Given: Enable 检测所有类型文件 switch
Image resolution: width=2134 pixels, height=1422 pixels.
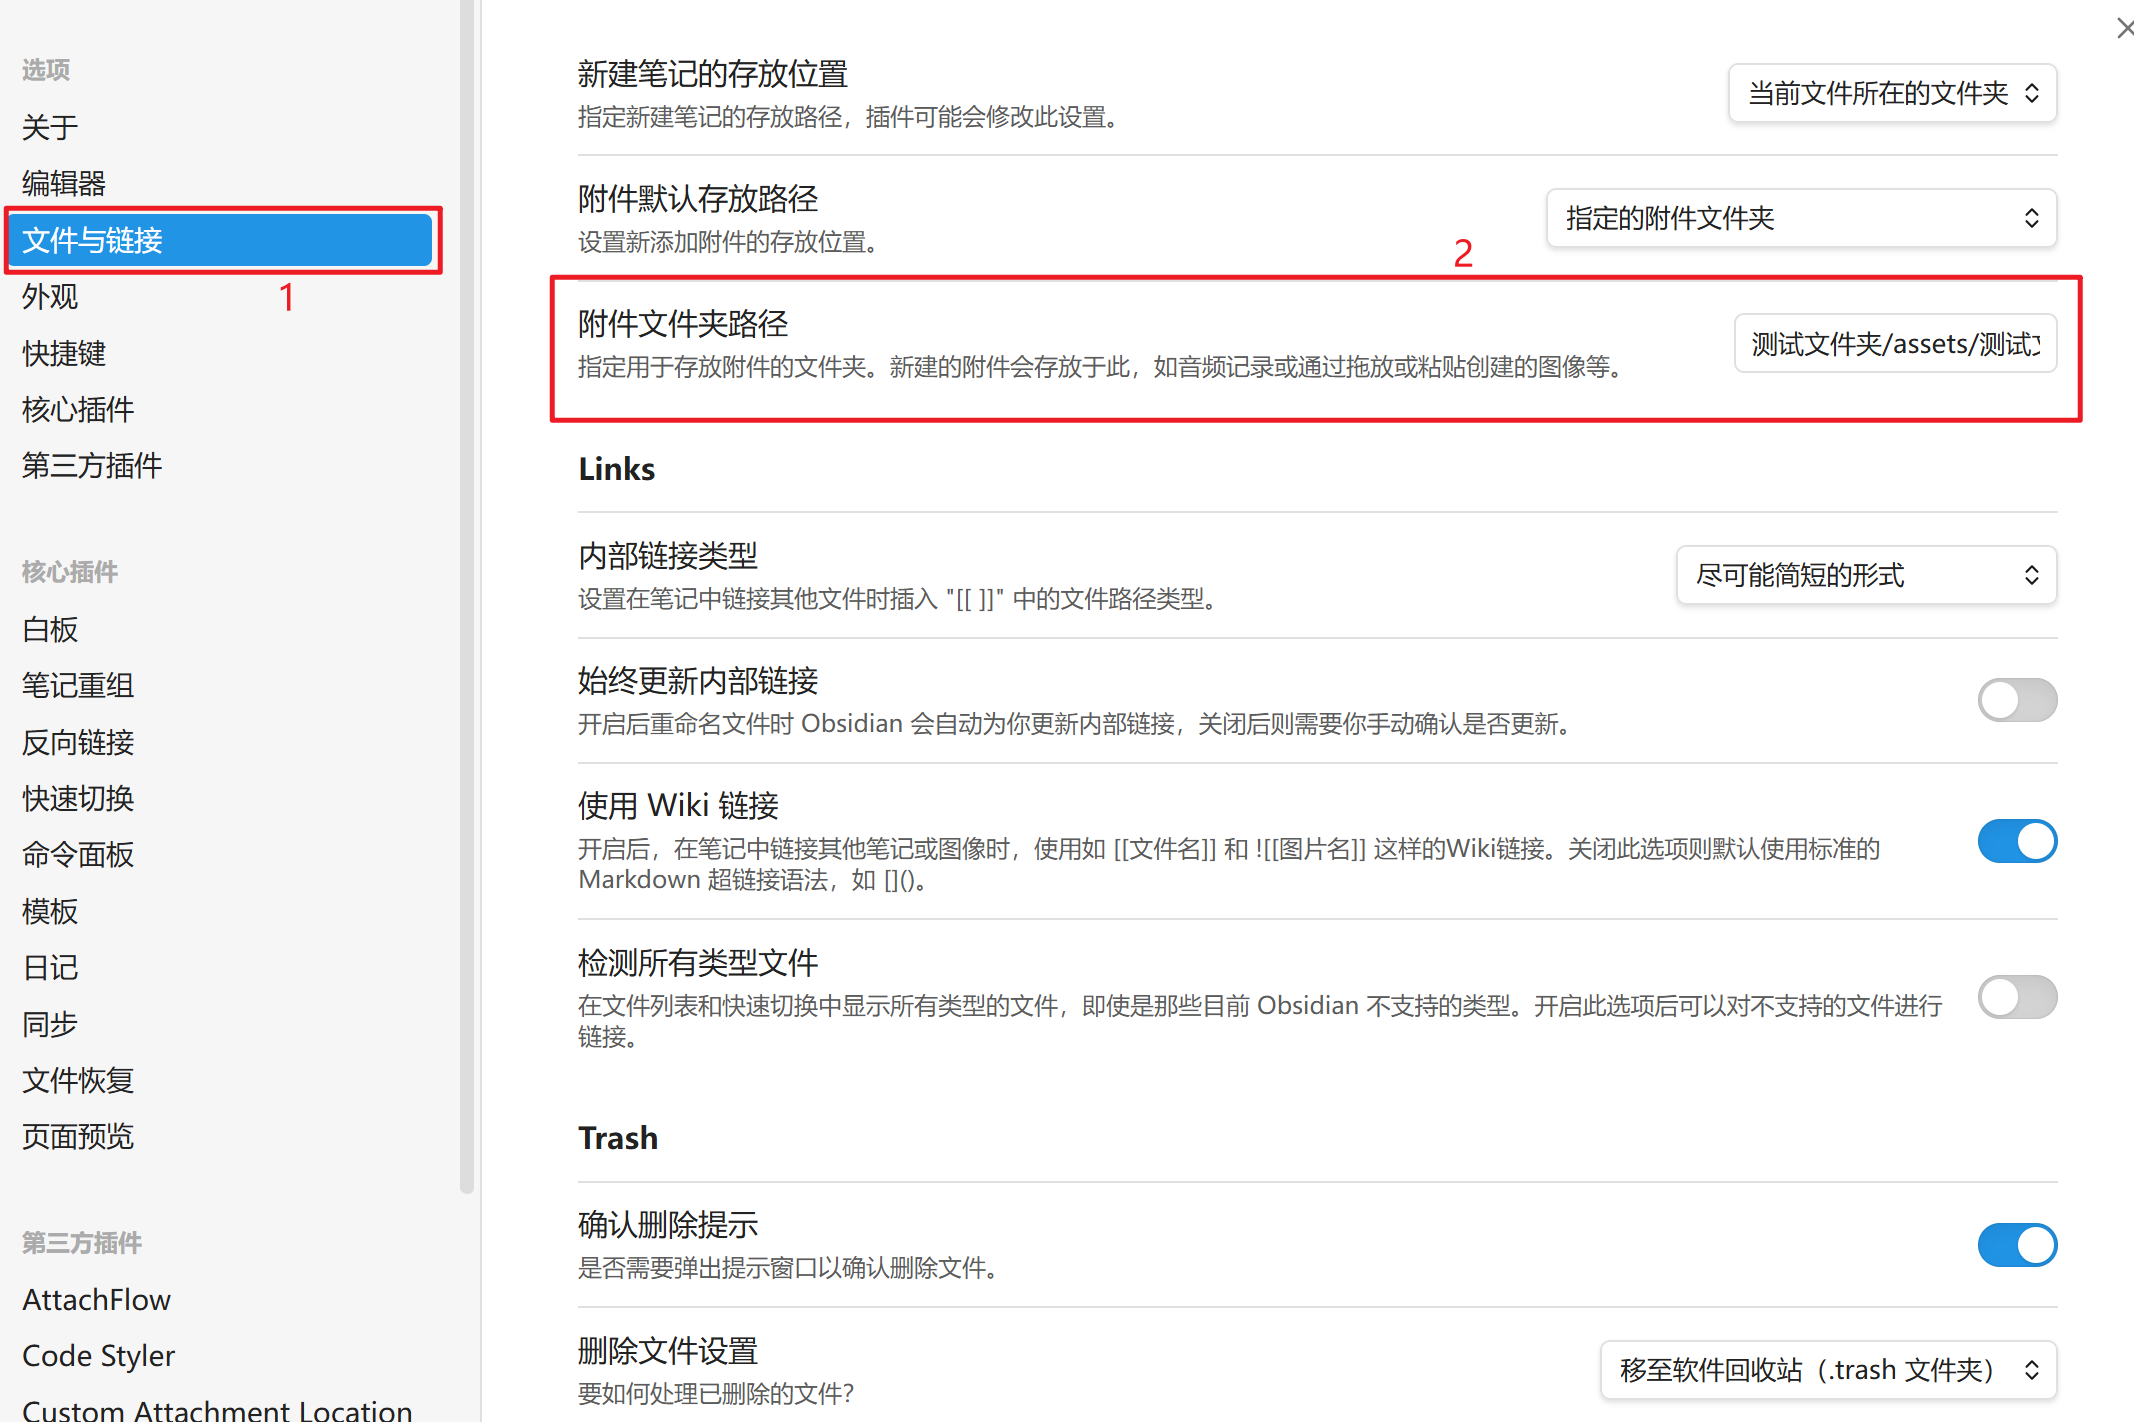Looking at the screenshot, I should coord(2016,997).
